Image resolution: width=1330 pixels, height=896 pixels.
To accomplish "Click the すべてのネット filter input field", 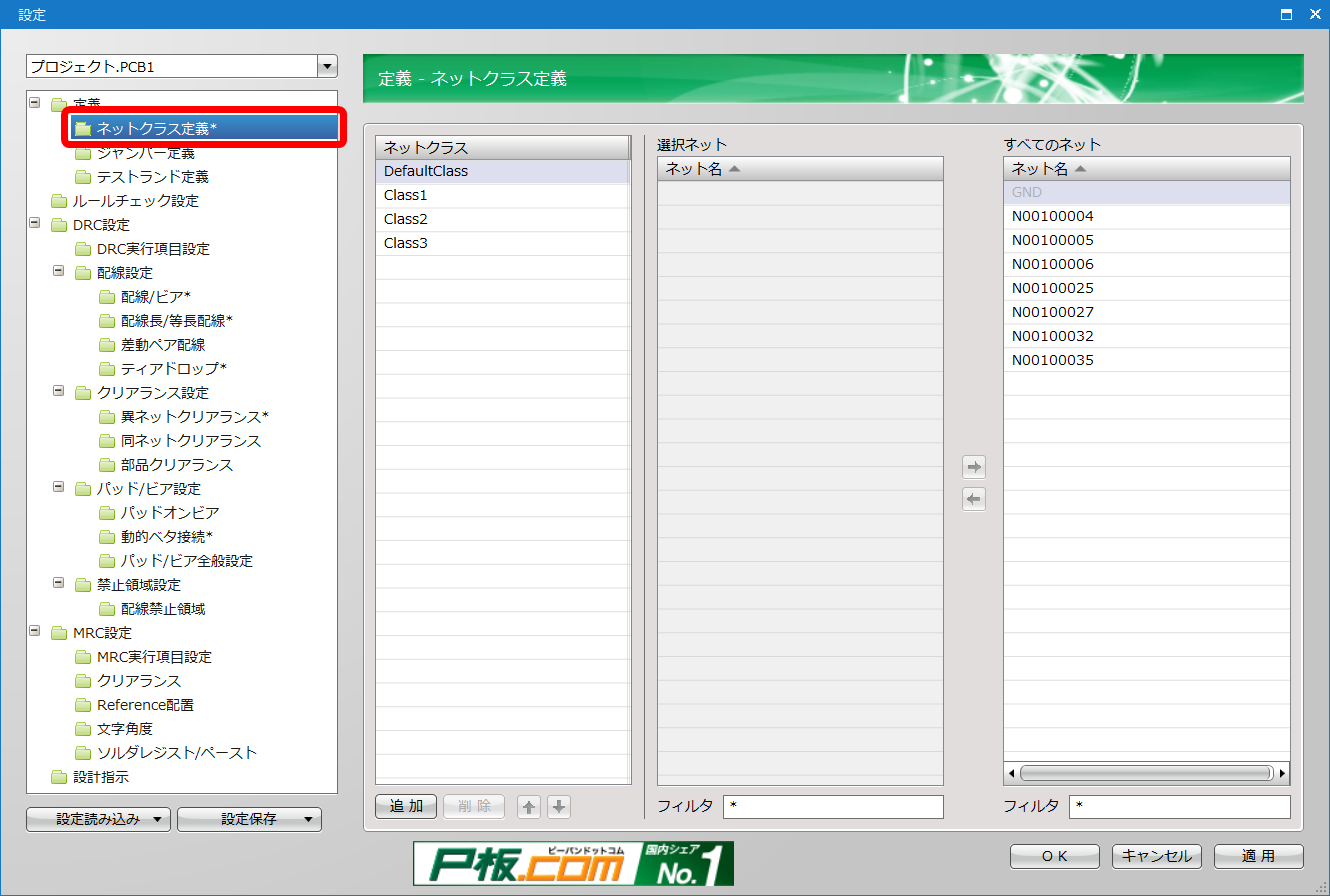I will (1179, 806).
